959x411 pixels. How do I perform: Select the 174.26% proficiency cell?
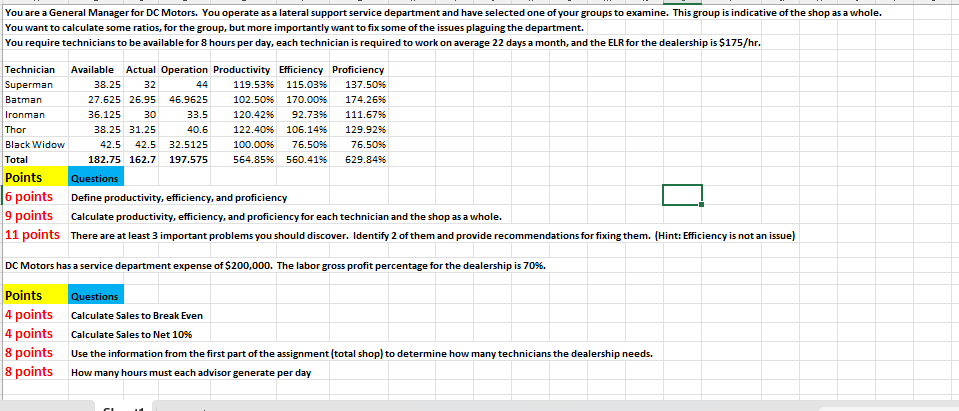coord(358,99)
